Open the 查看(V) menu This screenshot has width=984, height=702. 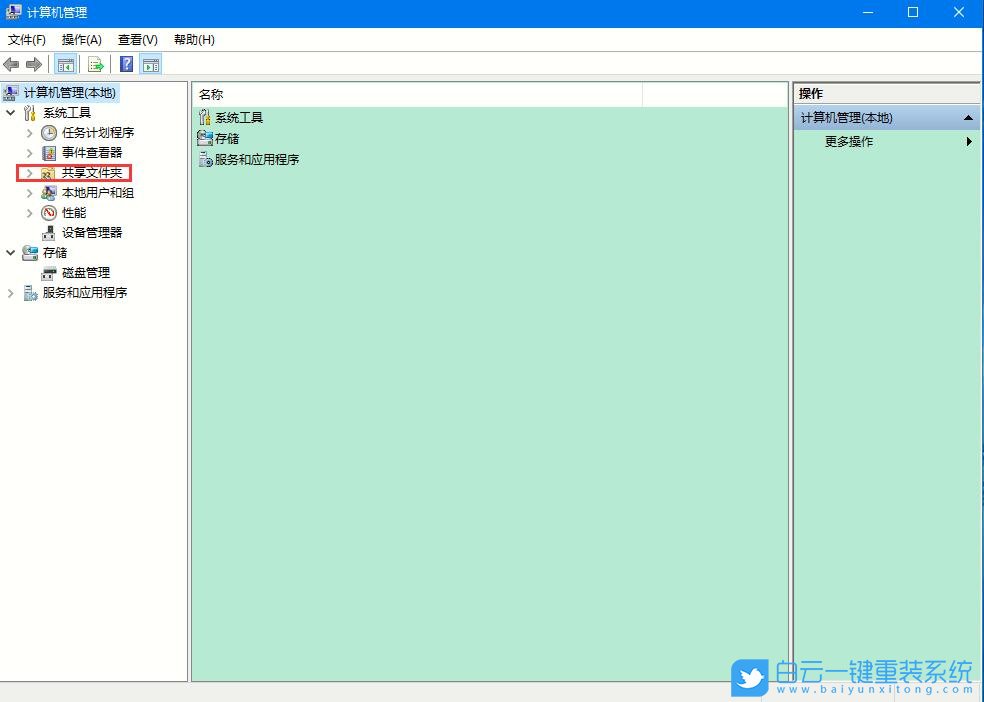tap(137, 40)
